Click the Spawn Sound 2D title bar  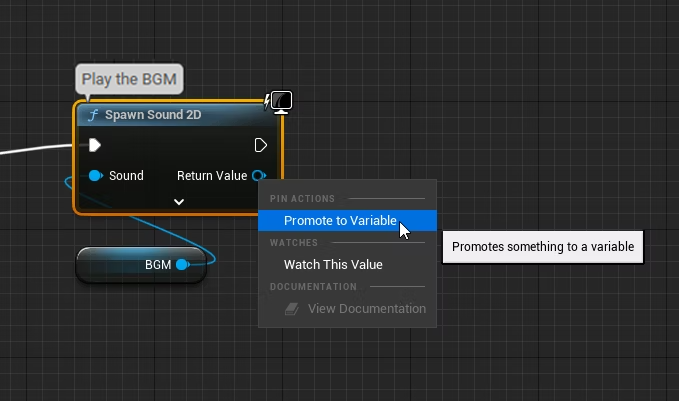pos(170,115)
